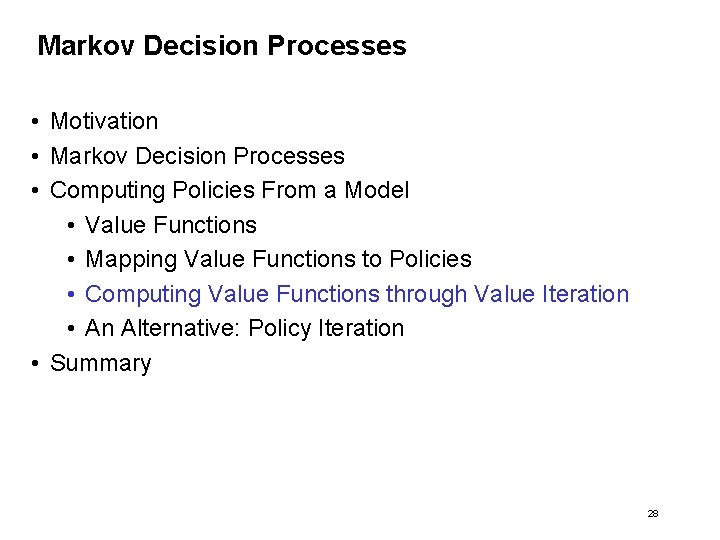Click the bullet before Mapping Value Functions

click(70, 259)
